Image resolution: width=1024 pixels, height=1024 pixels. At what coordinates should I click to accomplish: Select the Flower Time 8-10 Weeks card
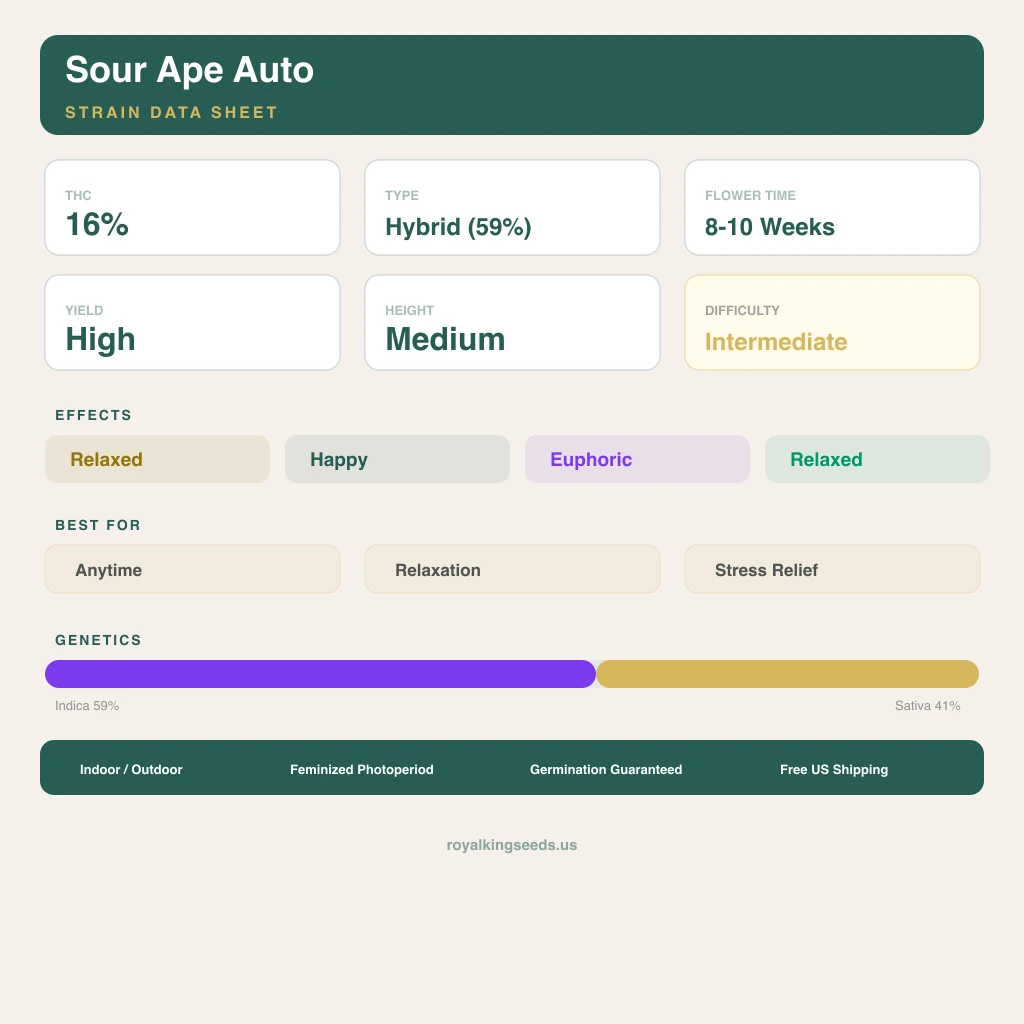[x=832, y=208]
